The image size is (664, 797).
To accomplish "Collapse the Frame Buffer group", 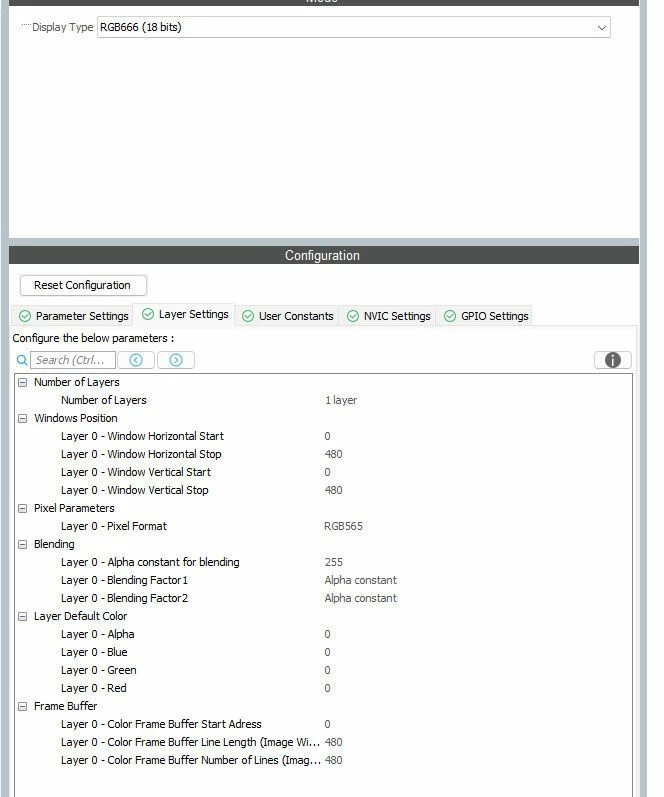I will (22, 707).
